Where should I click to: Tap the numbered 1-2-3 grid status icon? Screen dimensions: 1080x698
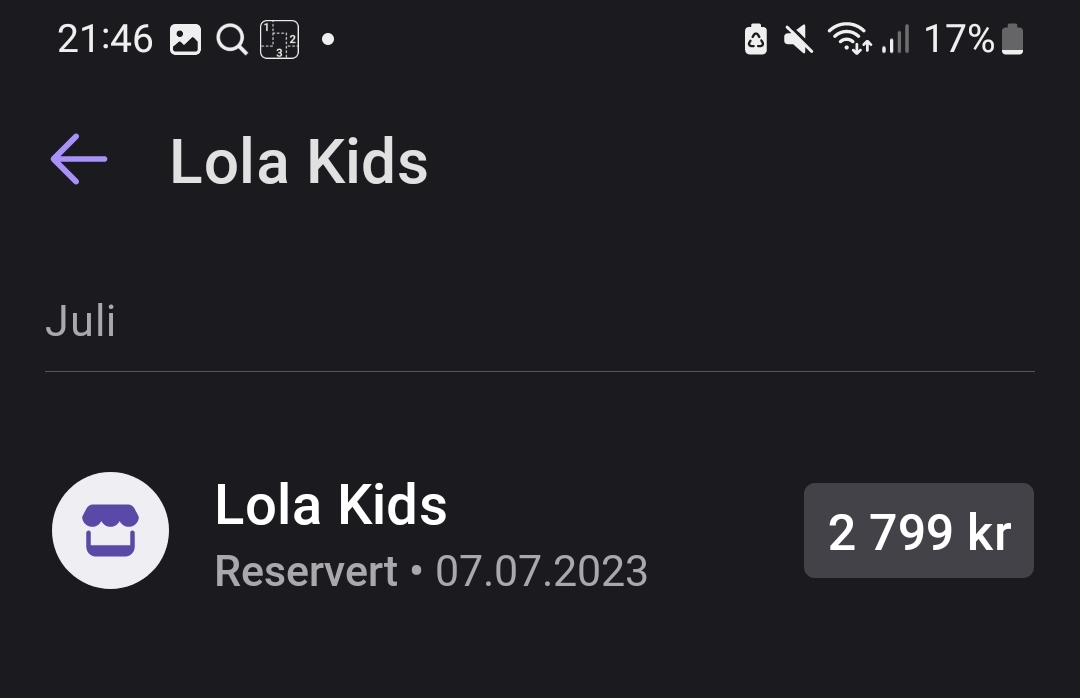(x=279, y=39)
